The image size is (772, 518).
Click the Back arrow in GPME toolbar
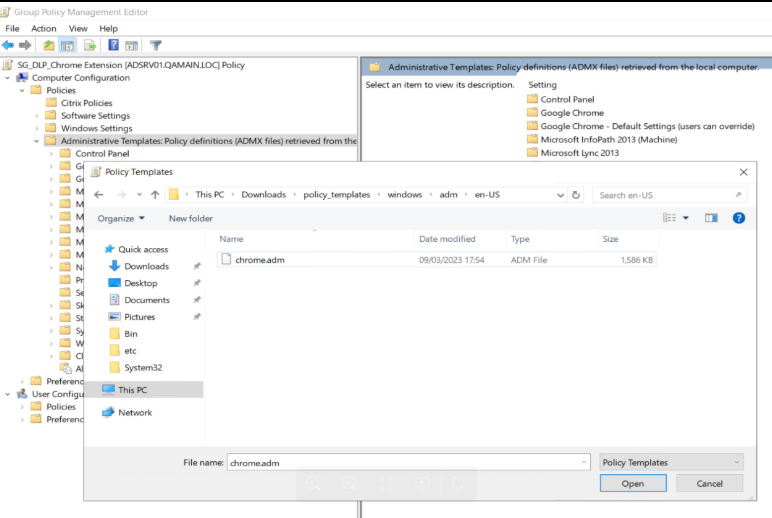[x=8, y=45]
